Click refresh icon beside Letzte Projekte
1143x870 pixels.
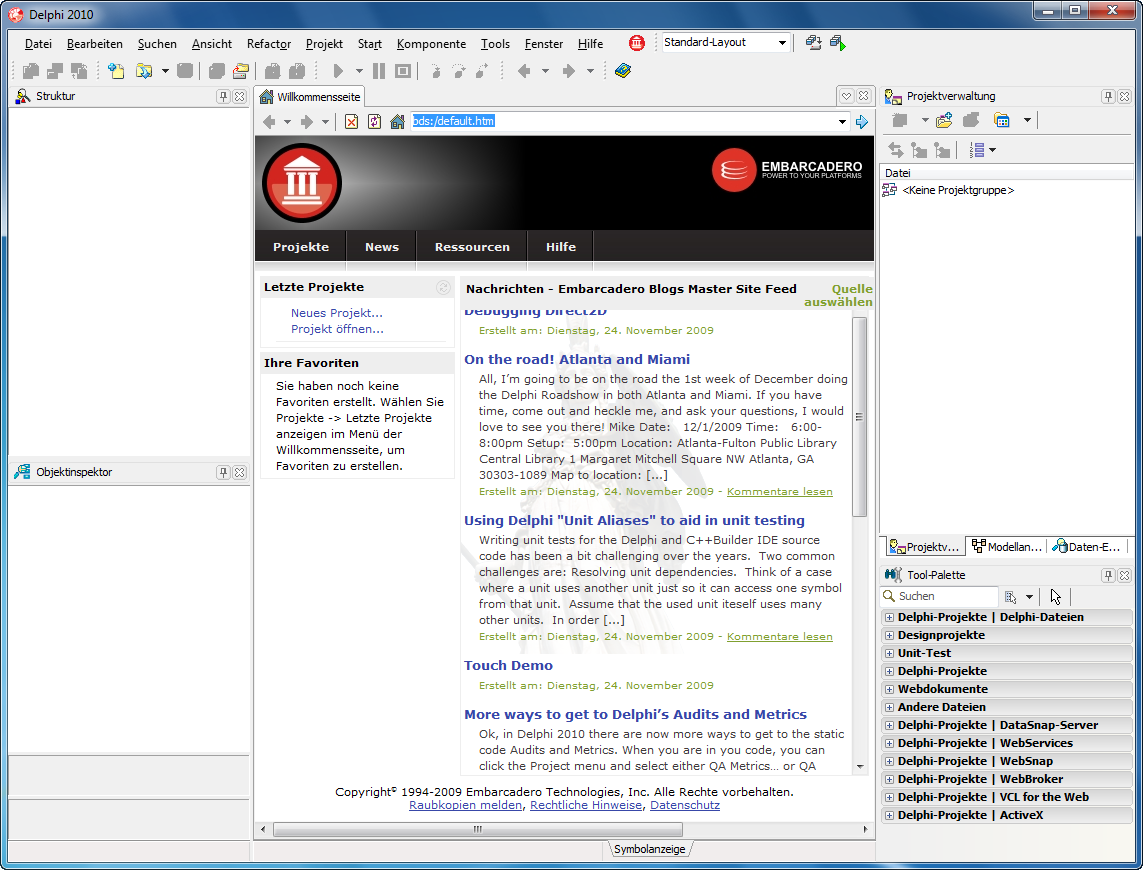coord(442,287)
